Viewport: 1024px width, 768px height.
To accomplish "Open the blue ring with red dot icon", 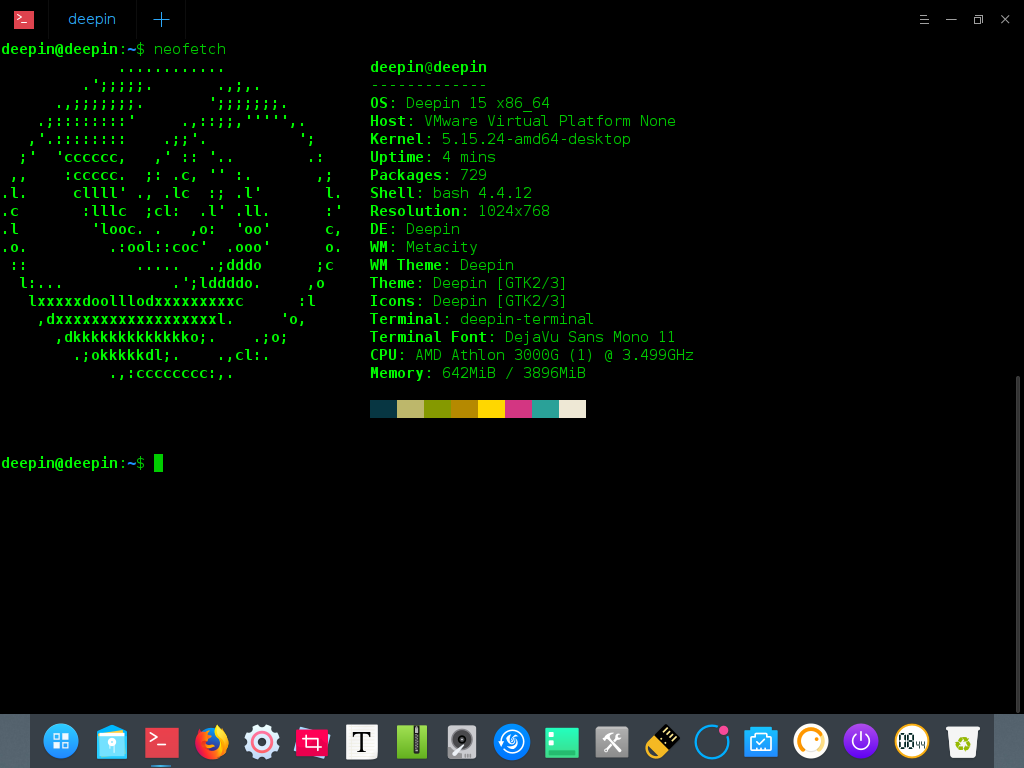I will coord(712,741).
